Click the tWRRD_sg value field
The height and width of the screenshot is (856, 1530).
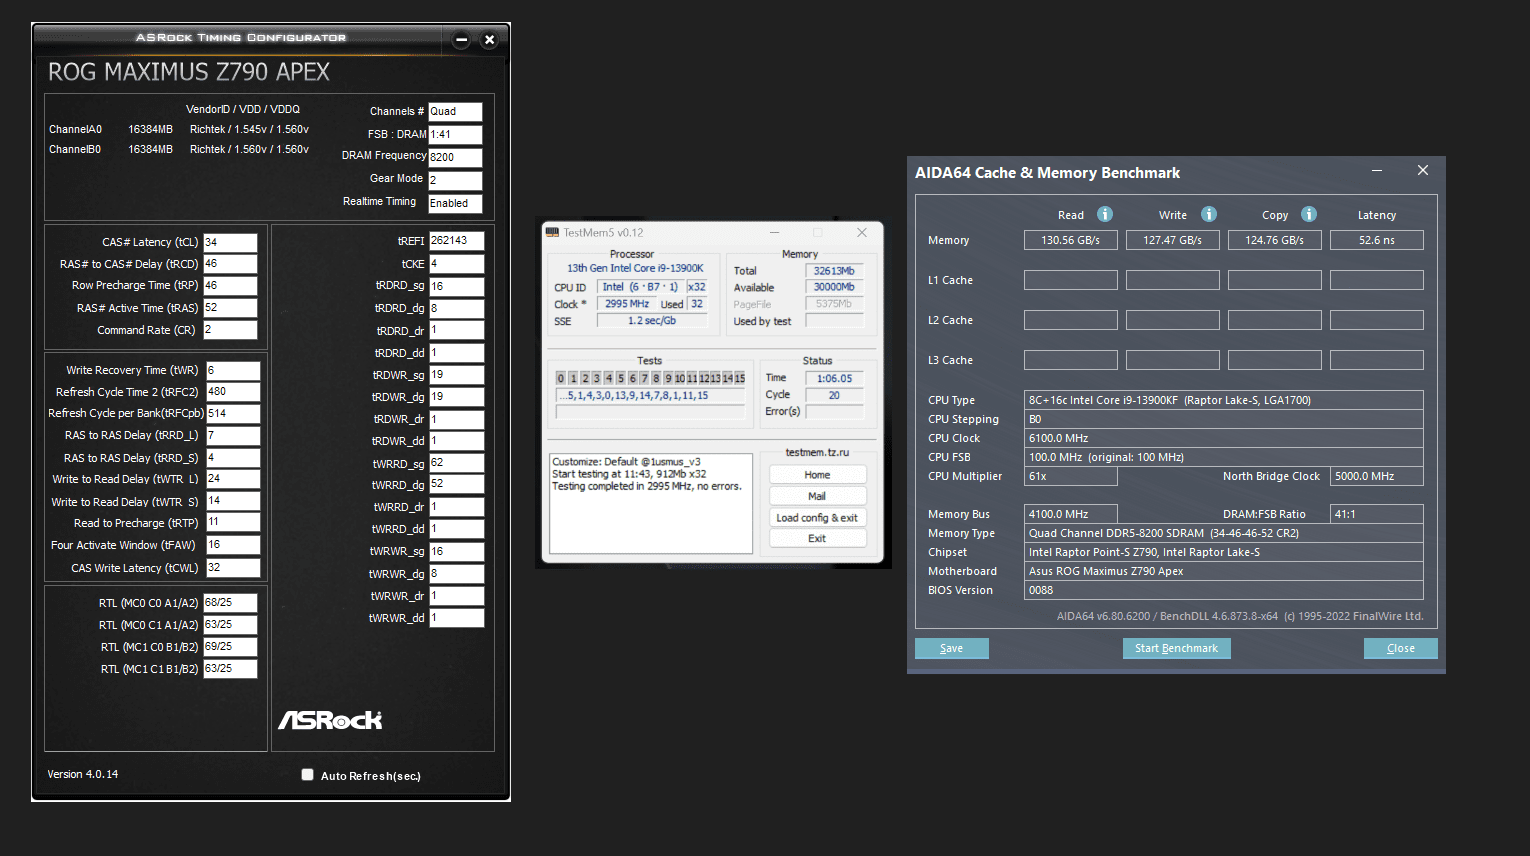[457, 464]
